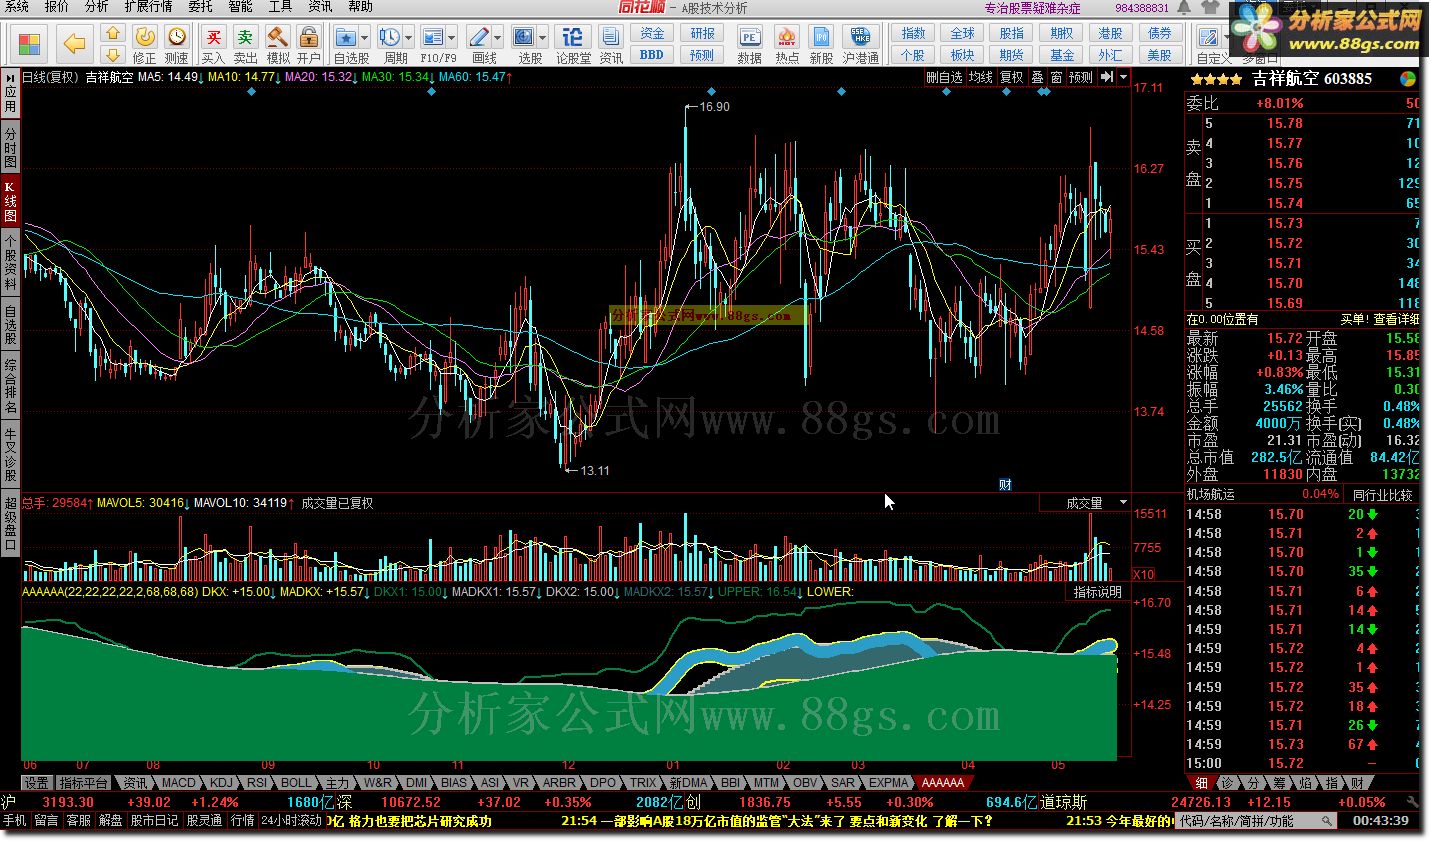Image resolution: width=1431 pixels, height=841 pixels.
Task: Expand the 画线 dropdown arrow
Action: [x=497, y=38]
